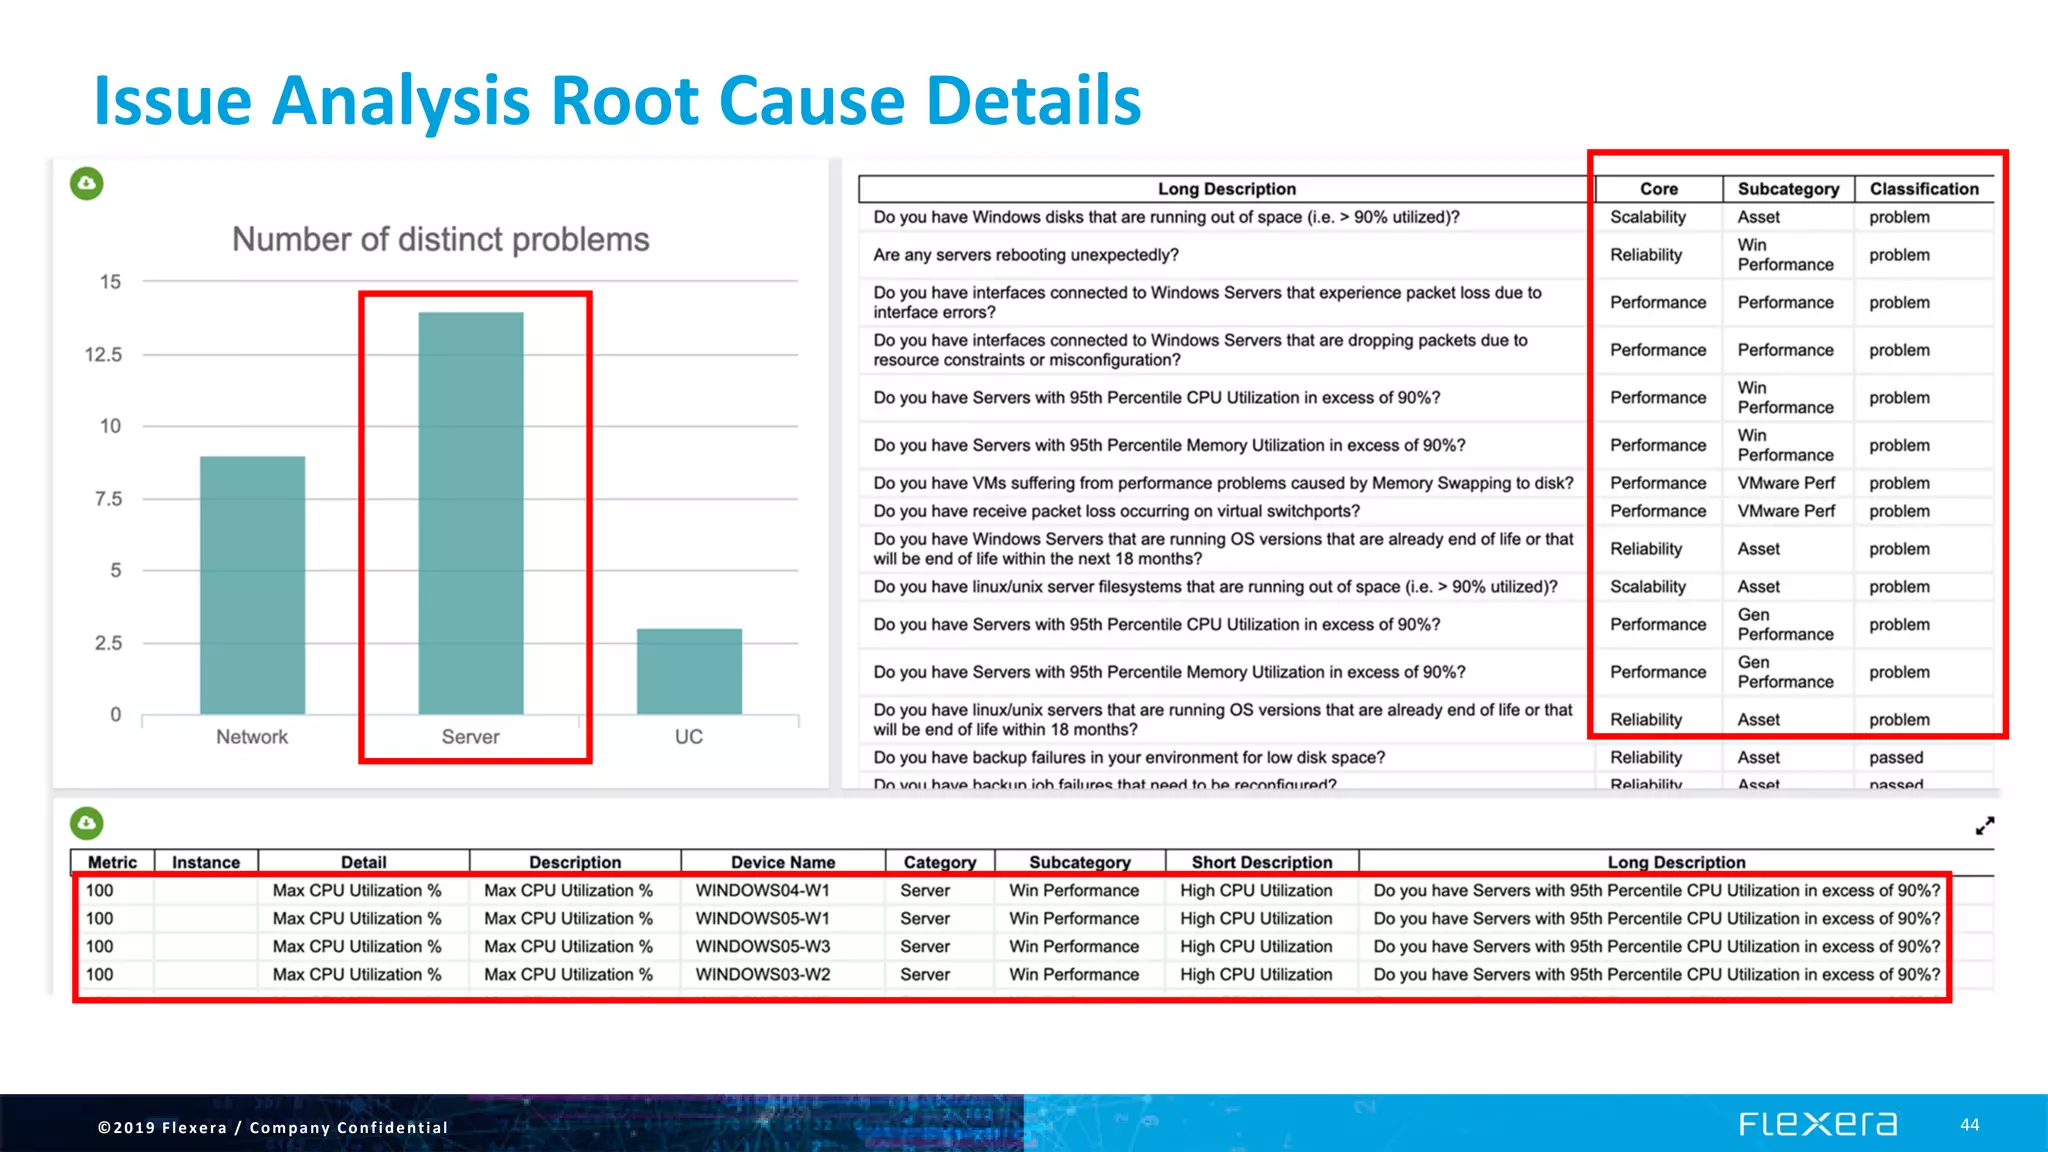Sort by the Description column header
The image size is (2048, 1152).
point(575,862)
